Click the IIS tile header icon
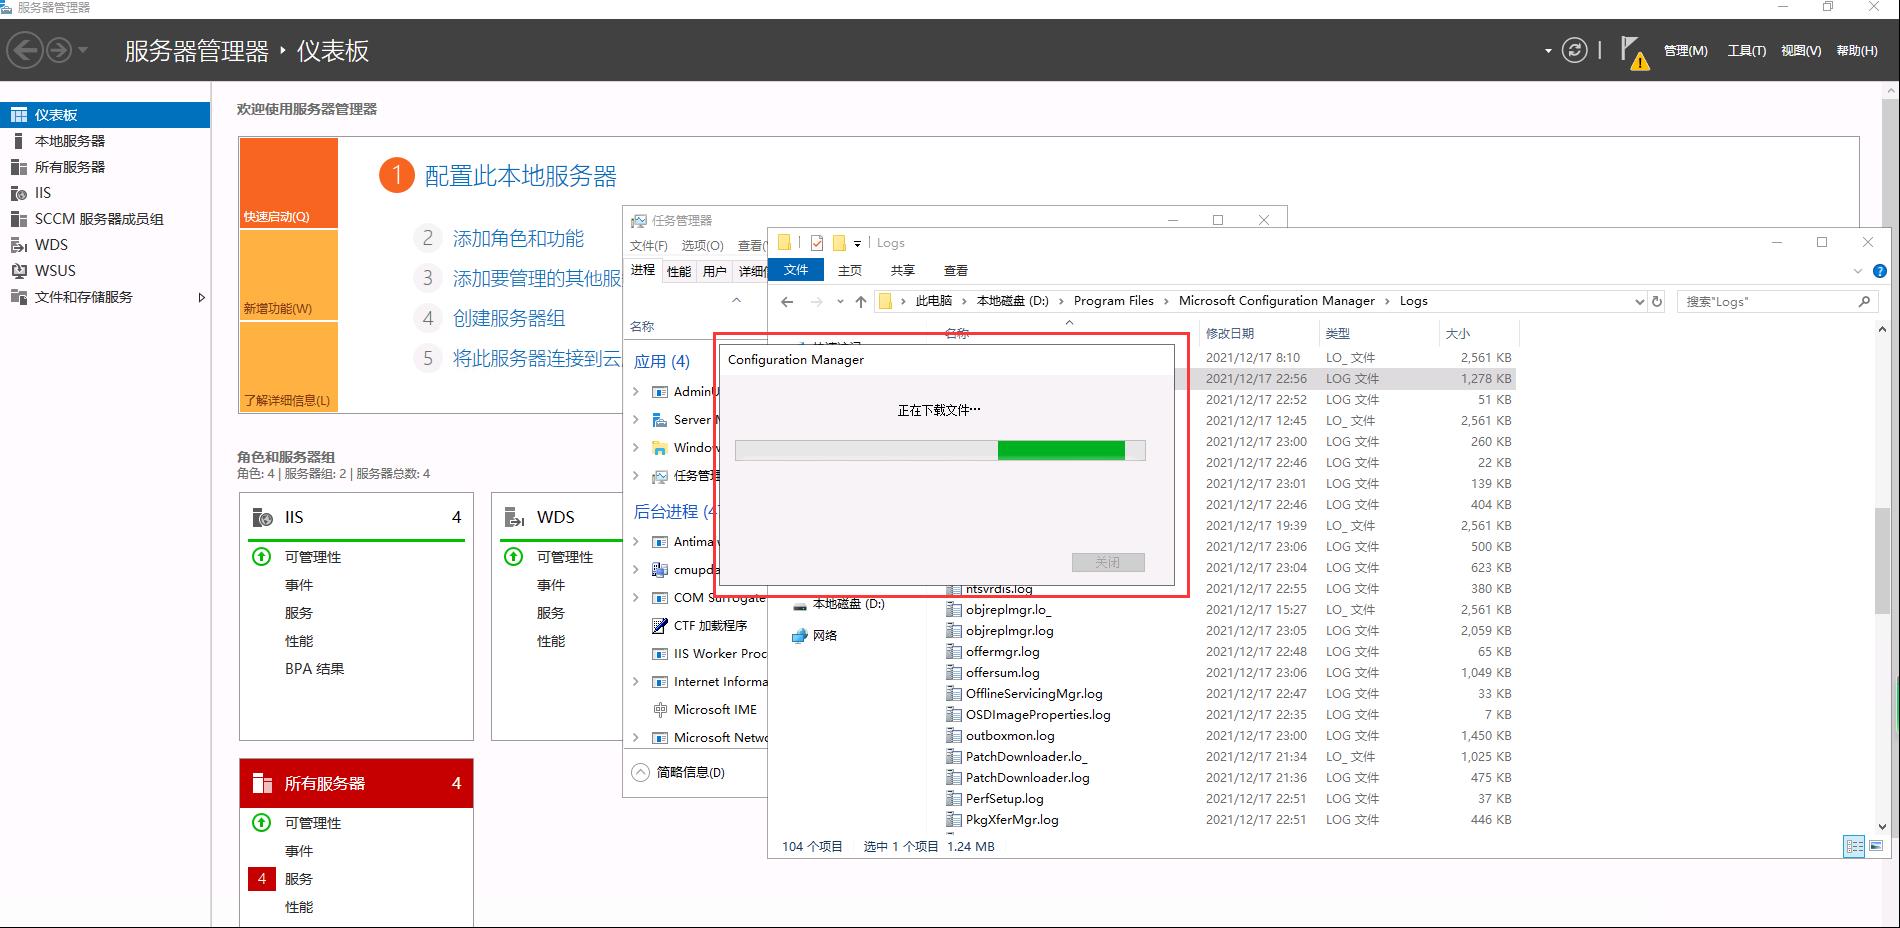This screenshot has height=928, width=1900. coord(263,517)
